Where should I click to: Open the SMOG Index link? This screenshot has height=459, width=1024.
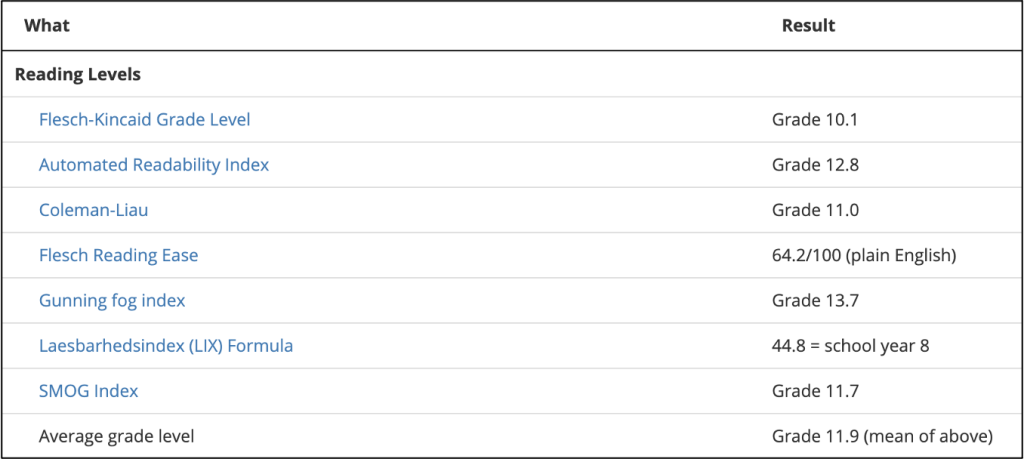88,391
